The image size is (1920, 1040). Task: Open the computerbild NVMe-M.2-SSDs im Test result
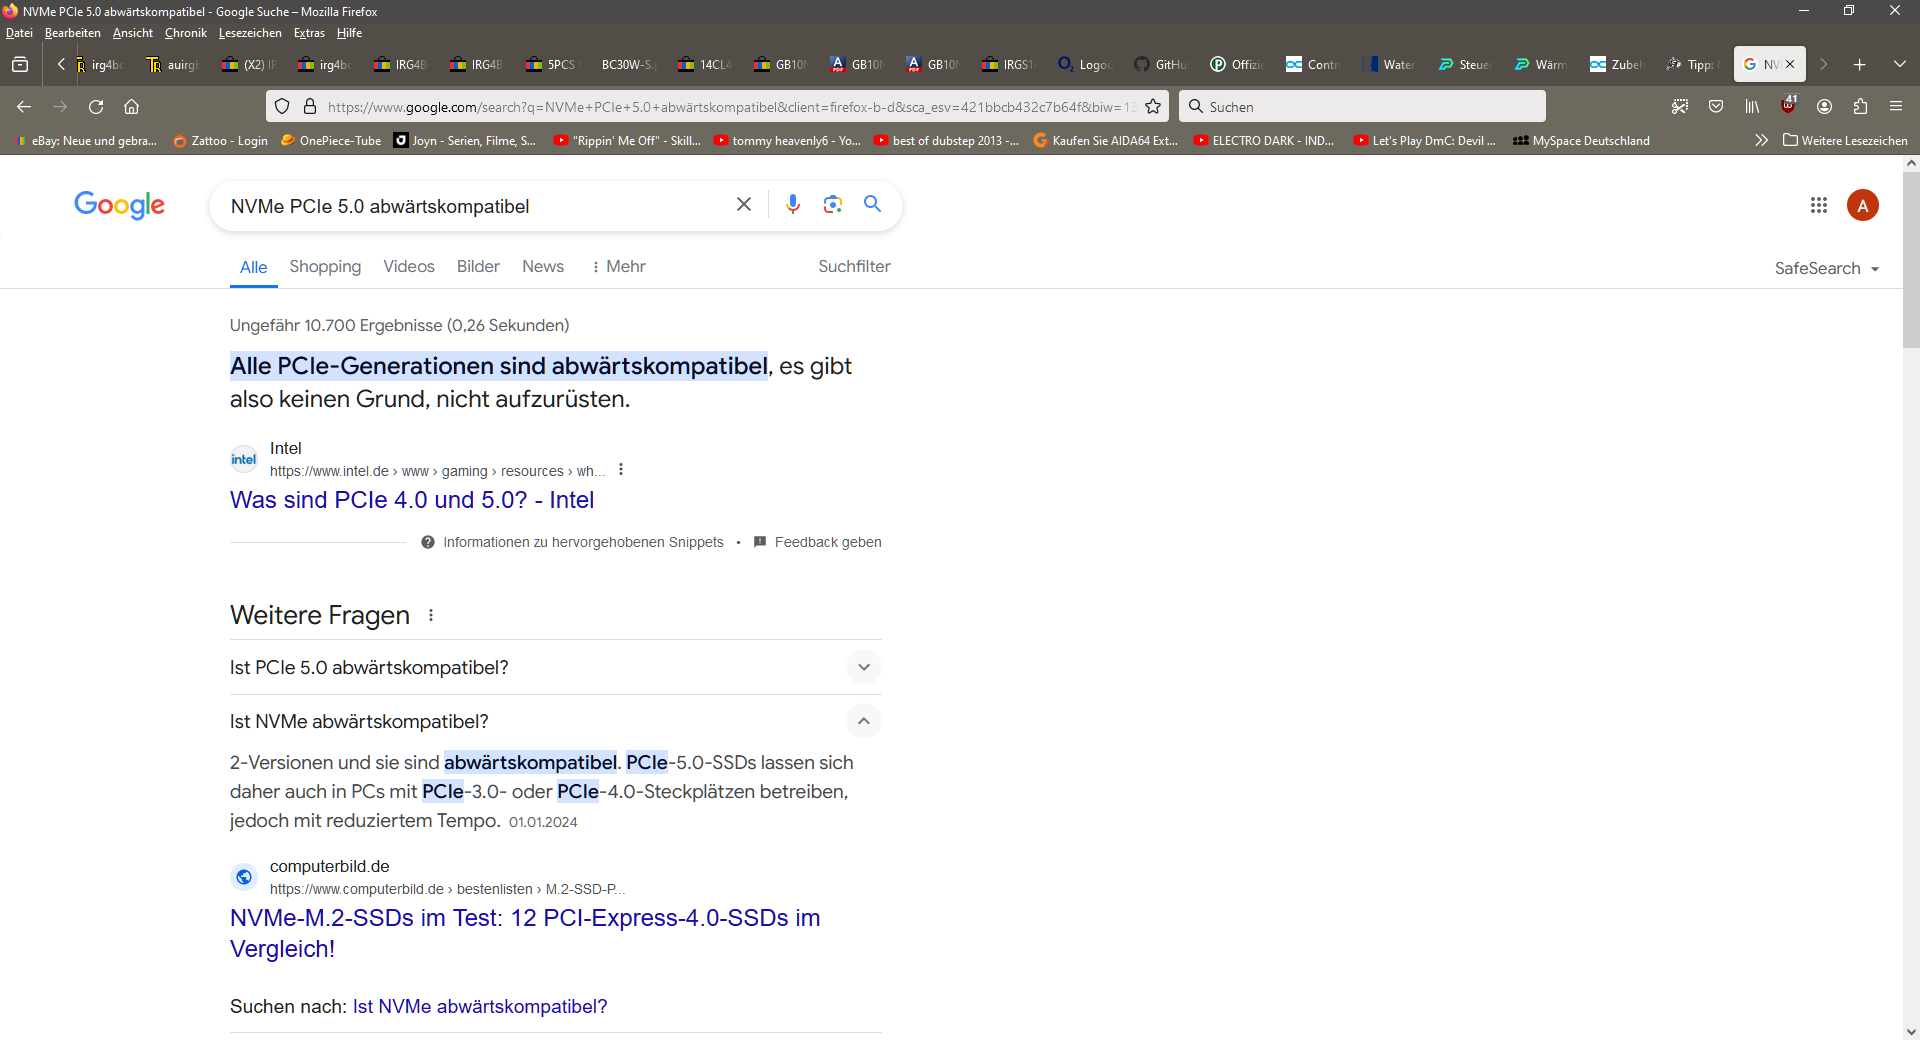tap(525, 933)
